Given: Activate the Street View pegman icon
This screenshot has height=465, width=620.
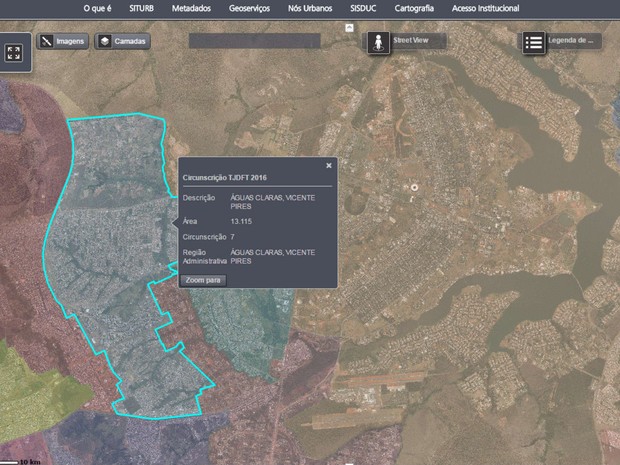Looking at the screenshot, I should click(x=377, y=43).
